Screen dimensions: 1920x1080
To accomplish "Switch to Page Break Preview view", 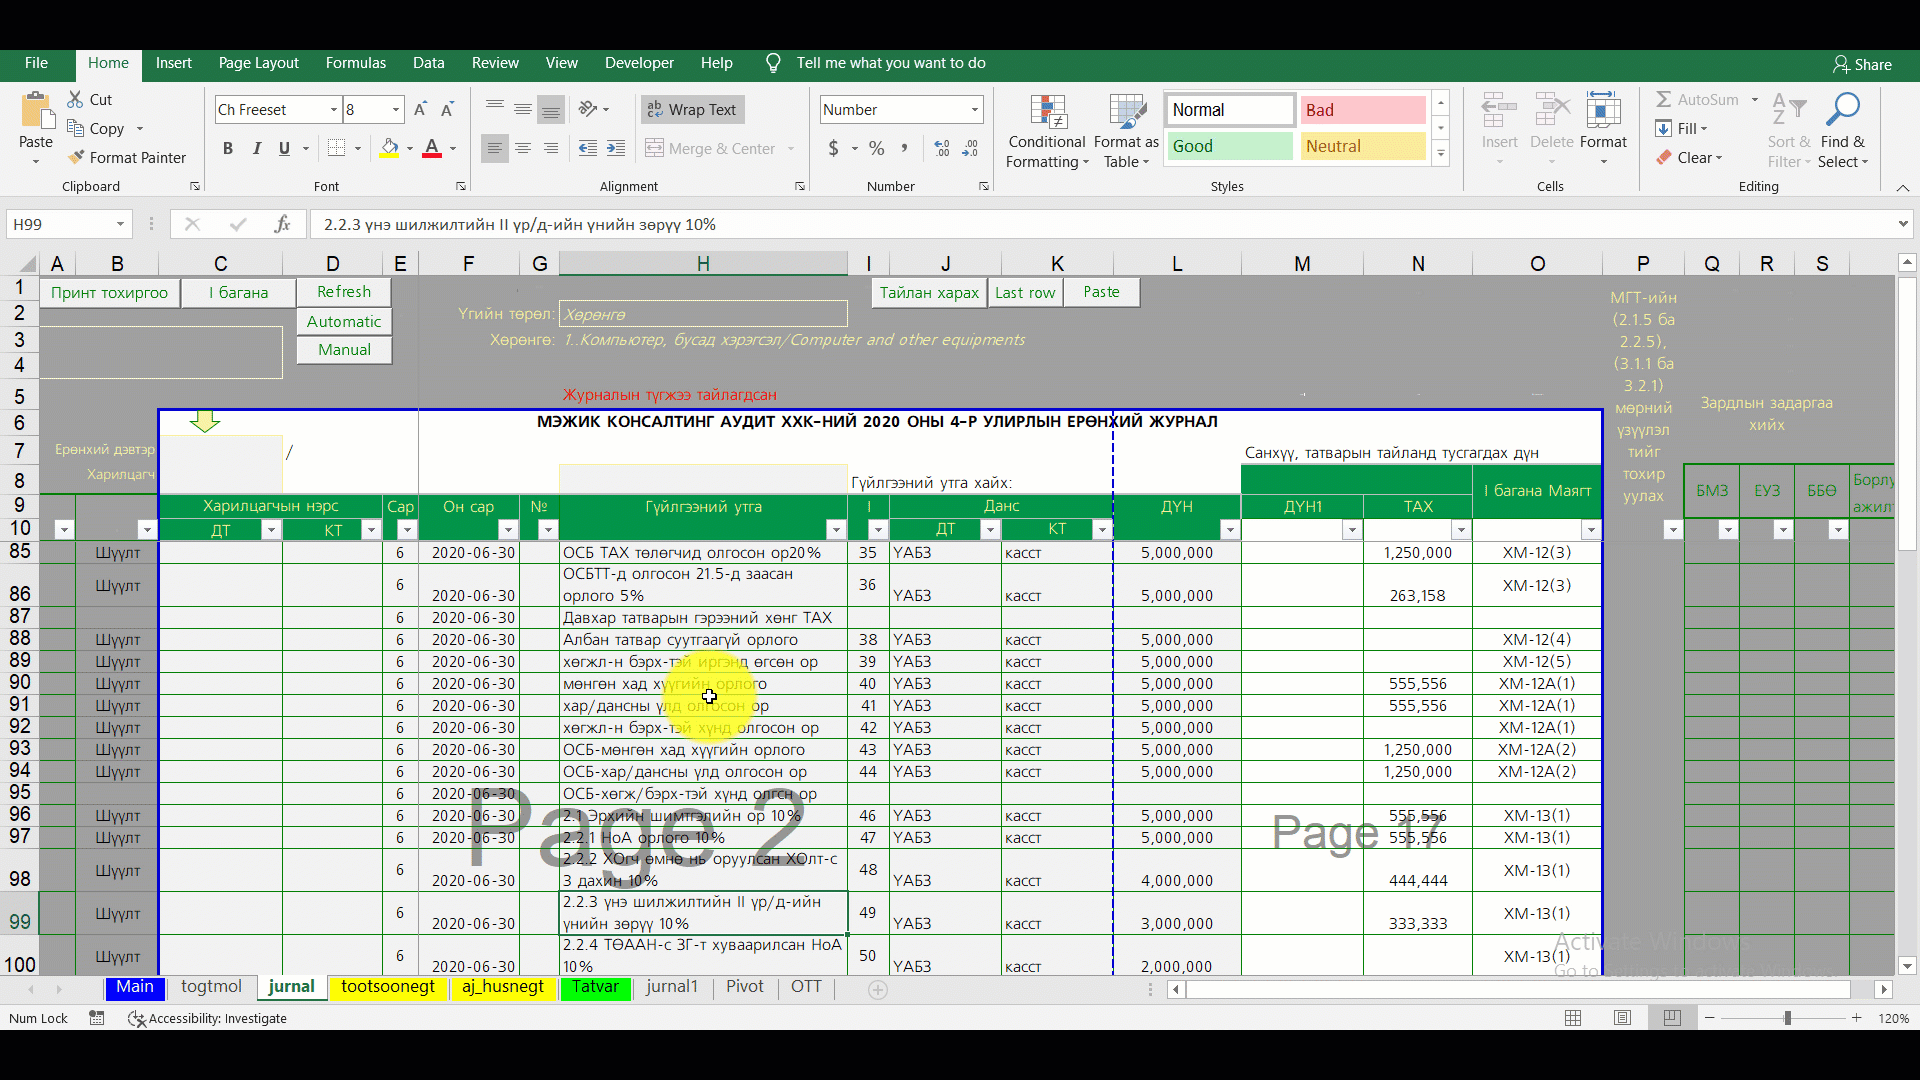I will 1672,1018.
